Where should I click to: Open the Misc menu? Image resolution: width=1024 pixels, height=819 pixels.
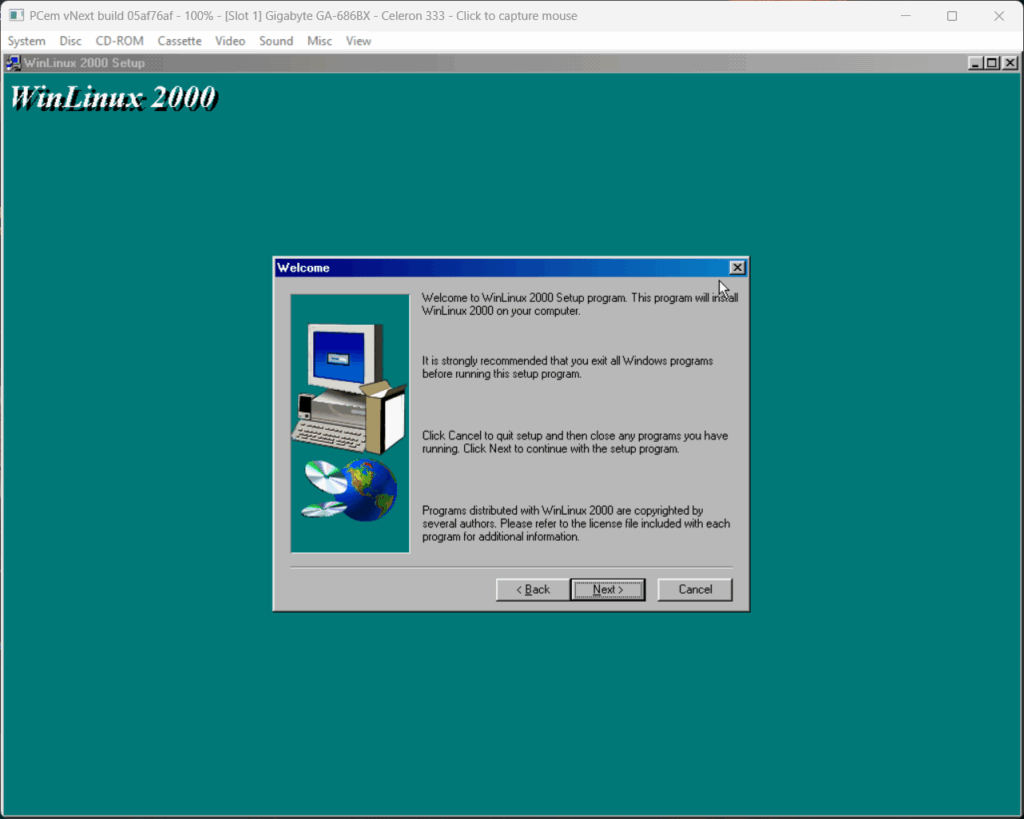tap(320, 41)
